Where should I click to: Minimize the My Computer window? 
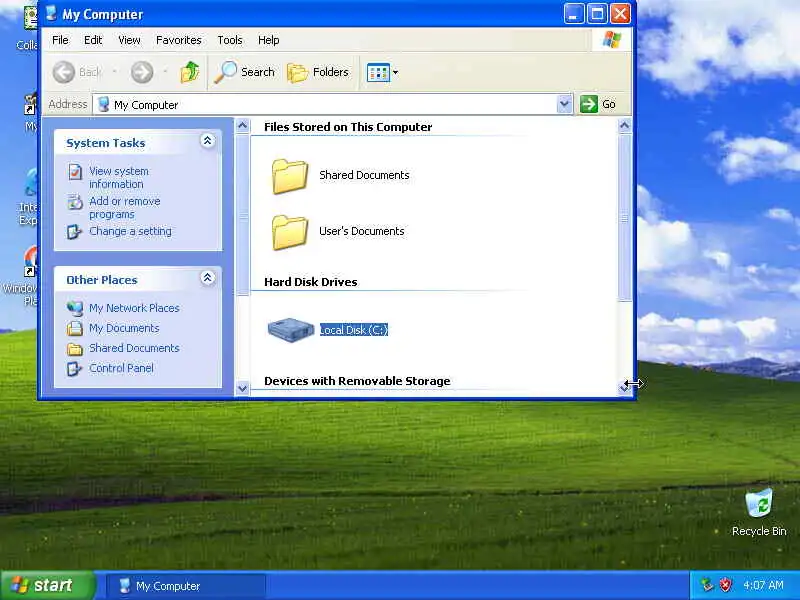point(574,14)
